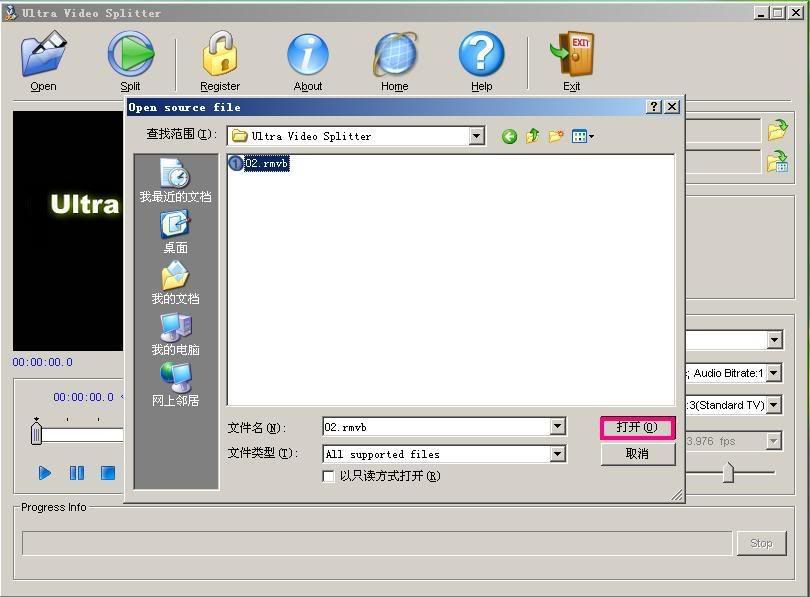Click the 文件名 input field
810x597 pixels.
[x=437, y=427]
